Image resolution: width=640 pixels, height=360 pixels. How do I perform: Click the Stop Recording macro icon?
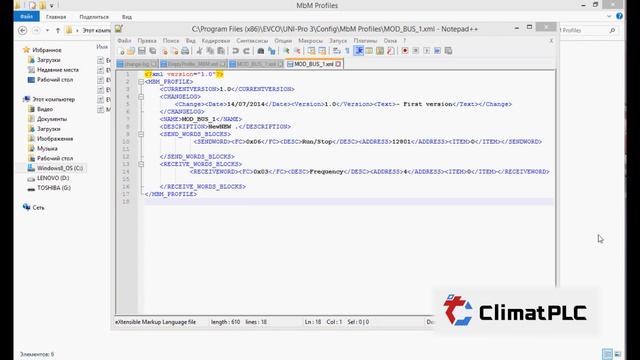[416, 51]
